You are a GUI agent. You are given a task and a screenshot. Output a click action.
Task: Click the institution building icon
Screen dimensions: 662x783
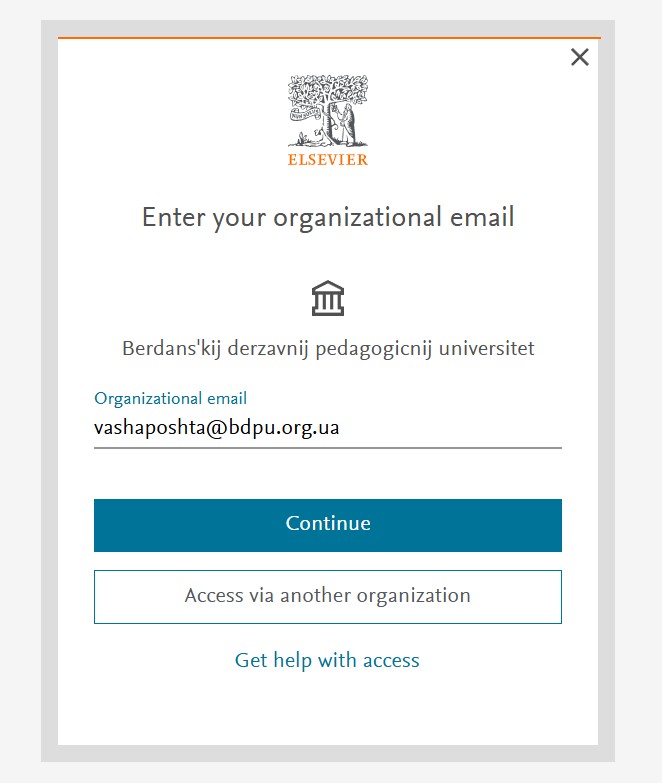(x=328, y=298)
